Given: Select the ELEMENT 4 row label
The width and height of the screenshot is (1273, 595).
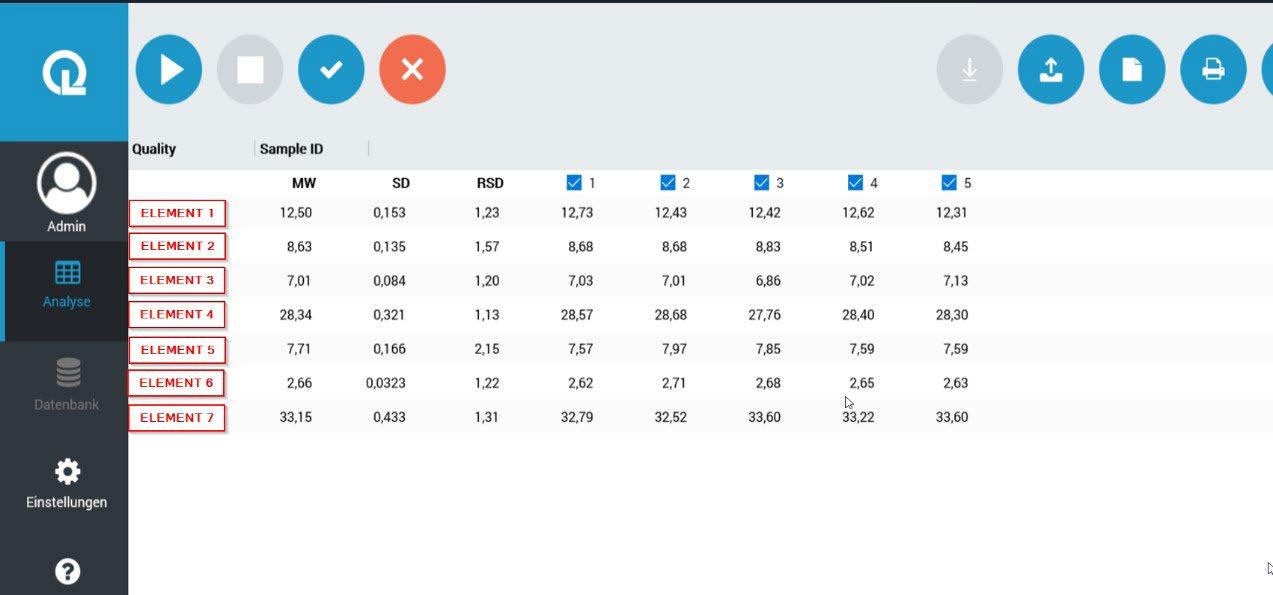Looking at the screenshot, I should [177, 314].
